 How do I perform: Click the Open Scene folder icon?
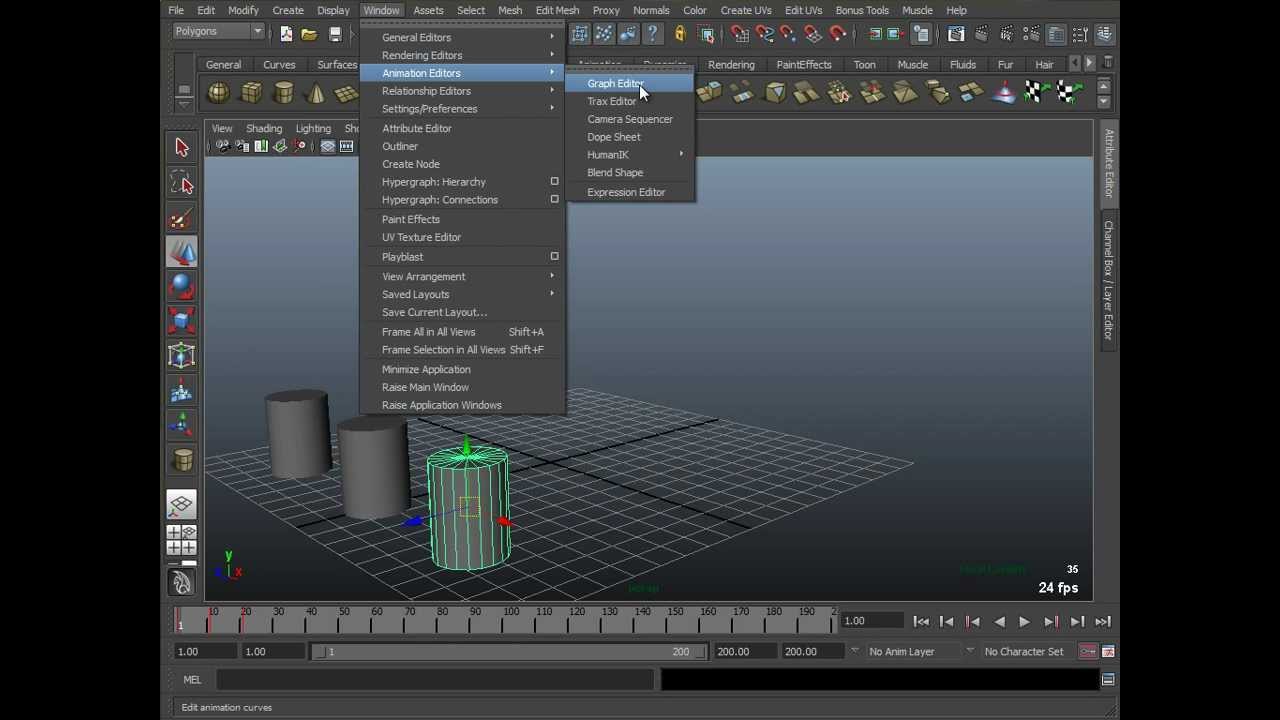point(309,34)
